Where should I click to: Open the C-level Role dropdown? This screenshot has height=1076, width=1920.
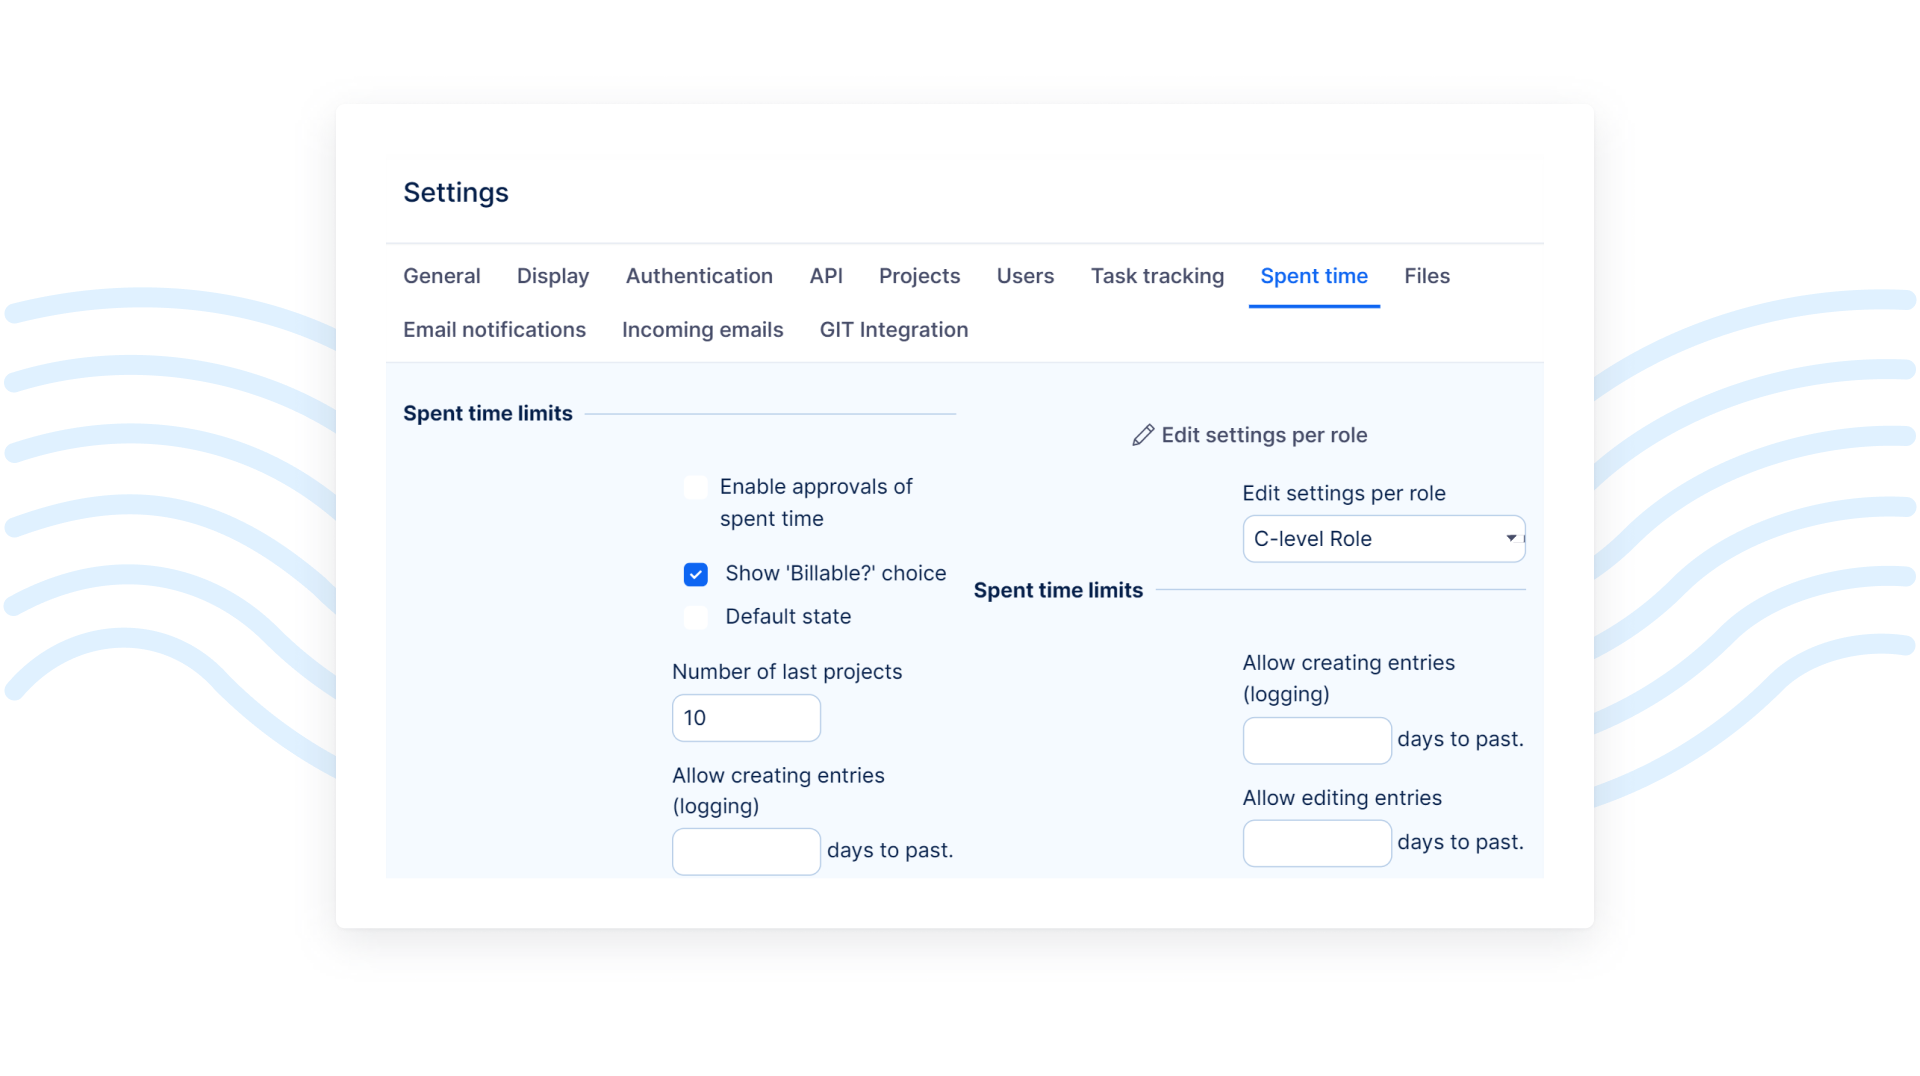[1383, 539]
